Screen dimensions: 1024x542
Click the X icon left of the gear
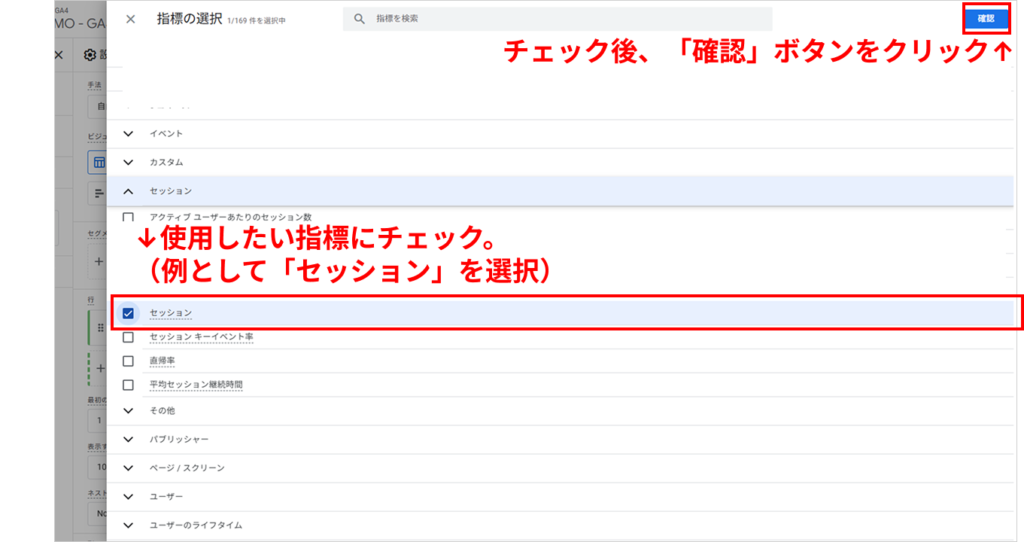pos(58,56)
